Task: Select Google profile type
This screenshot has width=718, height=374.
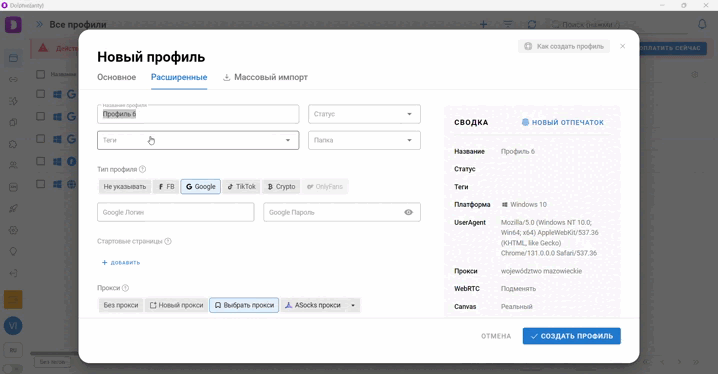Action: (x=201, y=187)
